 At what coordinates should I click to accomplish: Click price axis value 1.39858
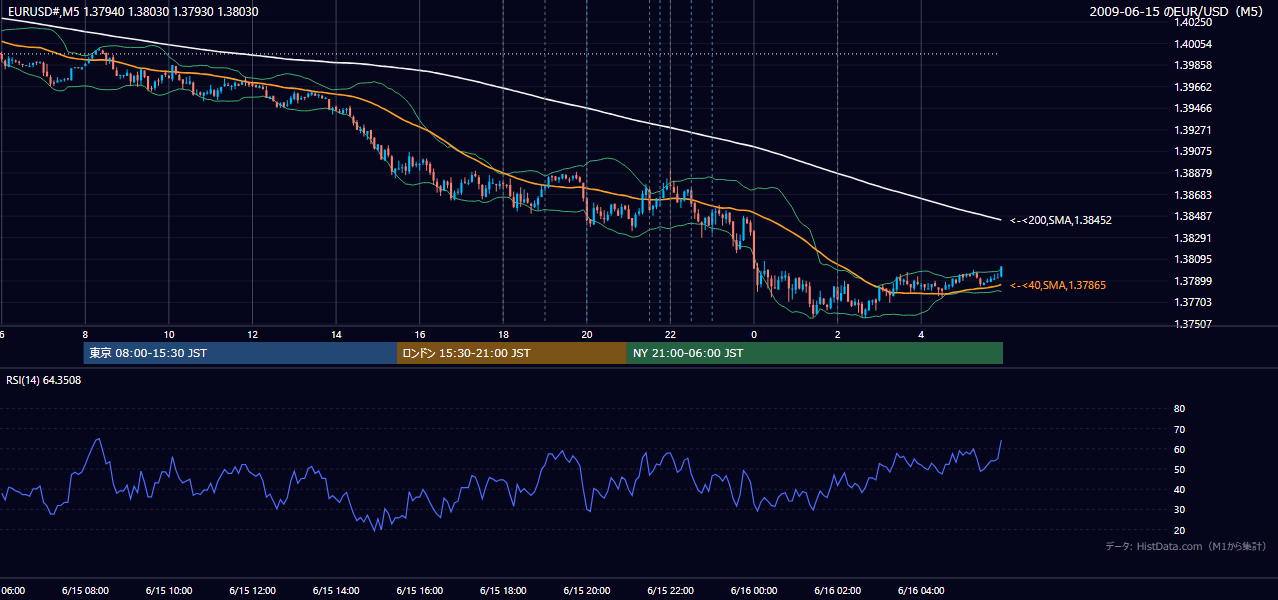(x=1194, y=65)
